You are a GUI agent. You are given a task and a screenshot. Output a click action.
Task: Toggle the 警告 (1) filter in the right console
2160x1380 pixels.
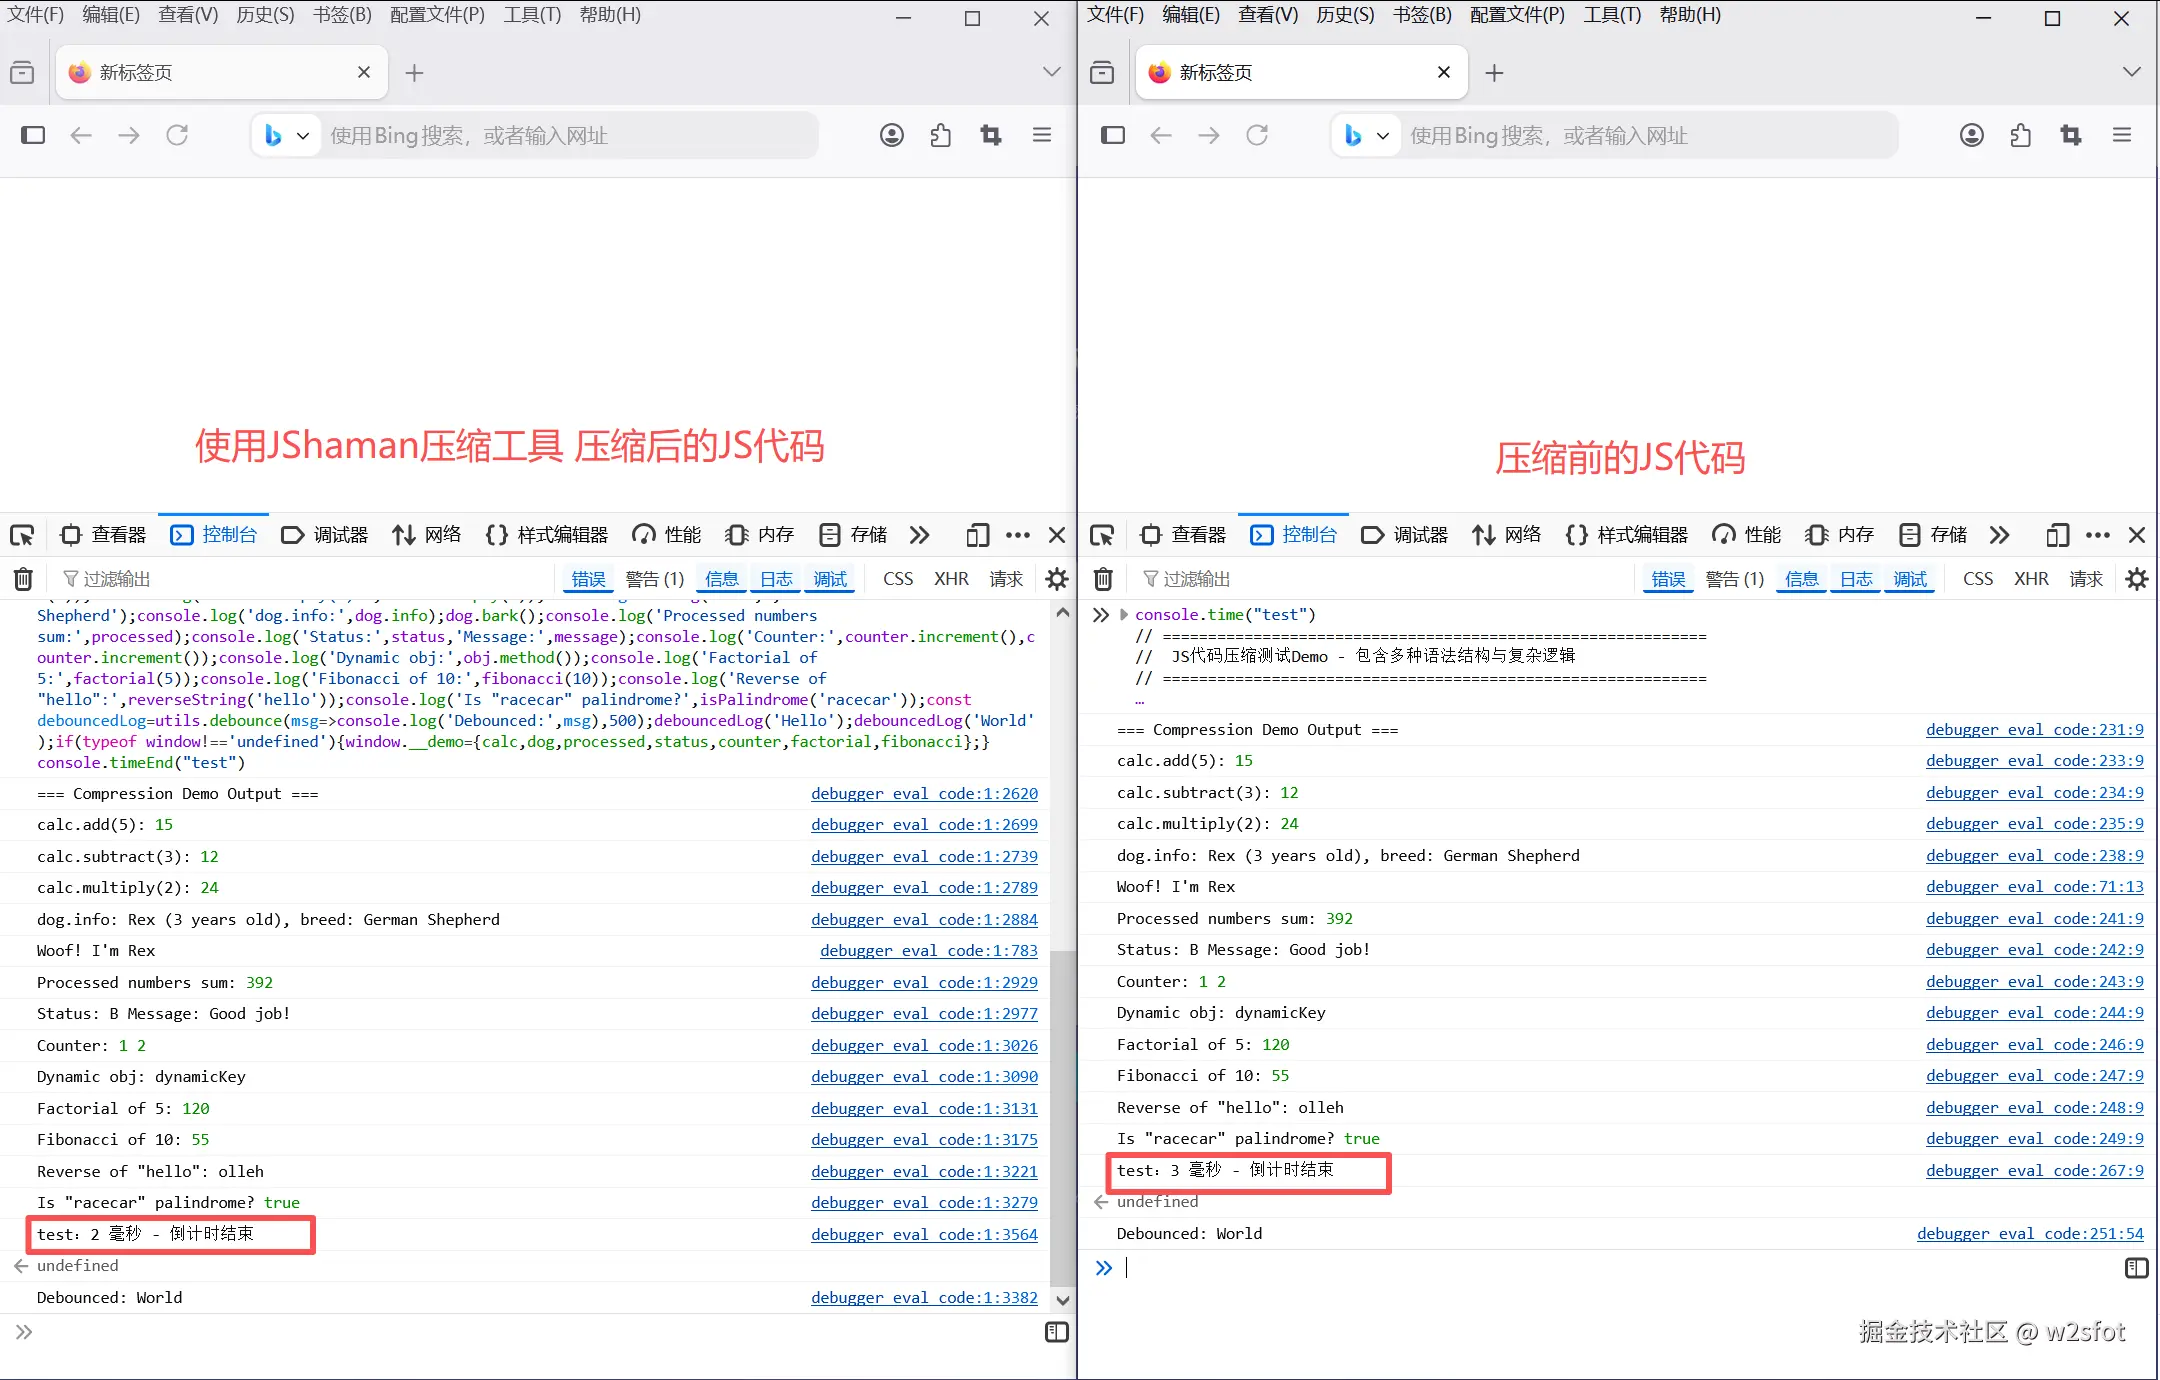coord(1734,579)
